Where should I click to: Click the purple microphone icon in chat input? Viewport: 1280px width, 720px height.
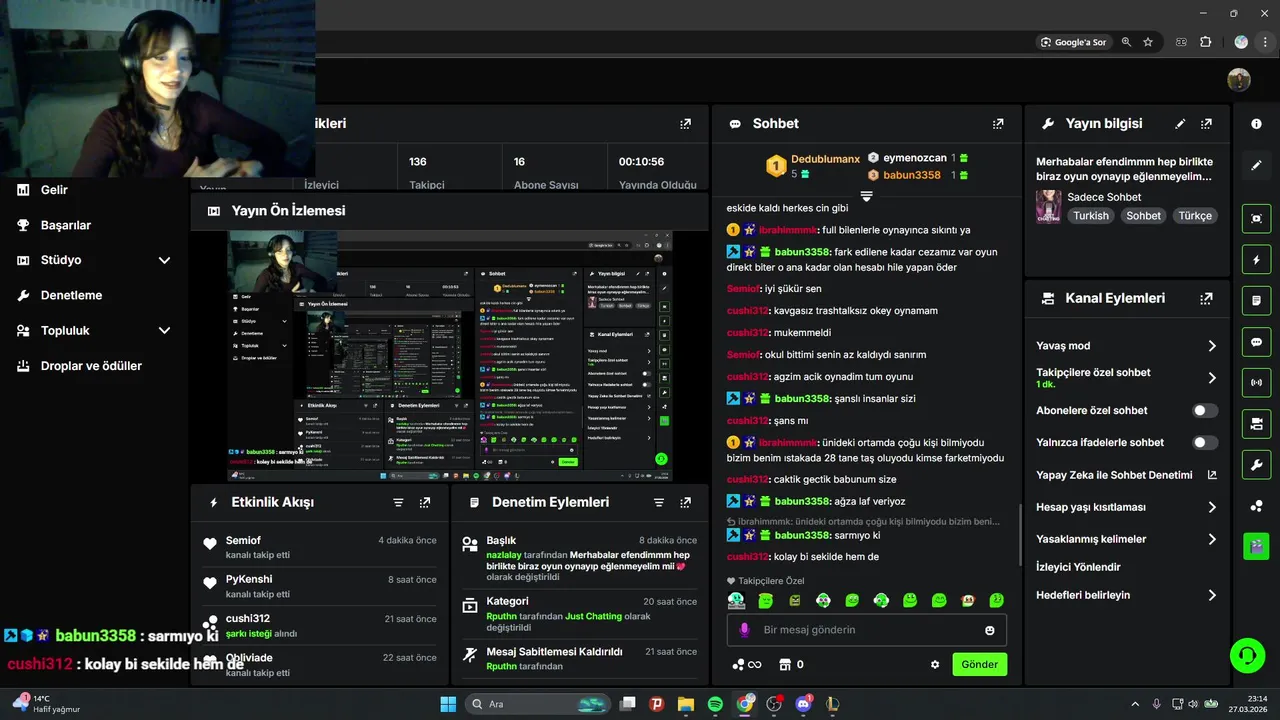(x=744, y=630)
